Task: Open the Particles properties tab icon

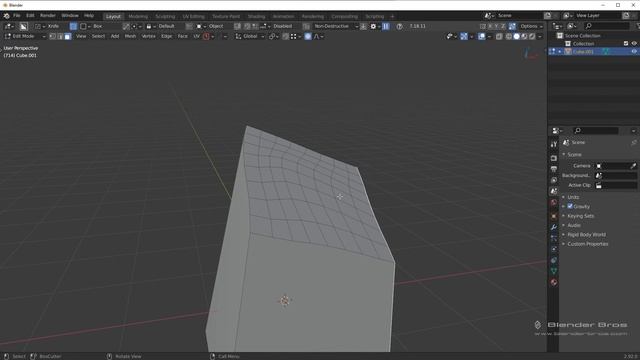Action: [553, 238]
